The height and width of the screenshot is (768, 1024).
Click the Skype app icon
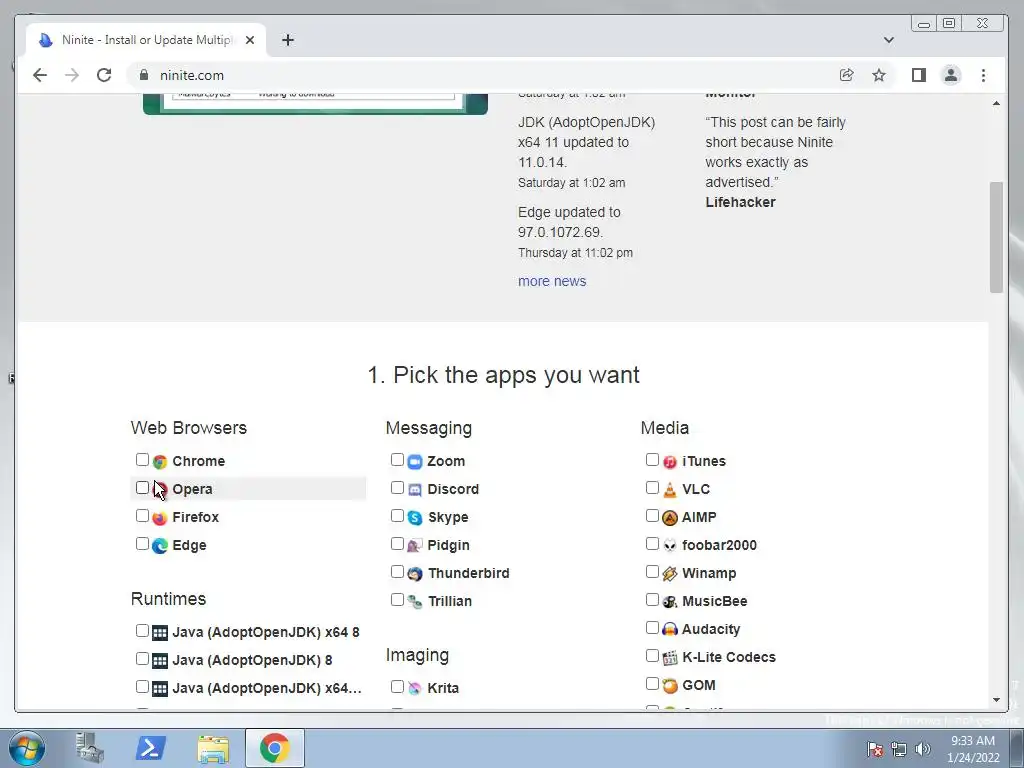pyautogui.click(x=415, y=518)
